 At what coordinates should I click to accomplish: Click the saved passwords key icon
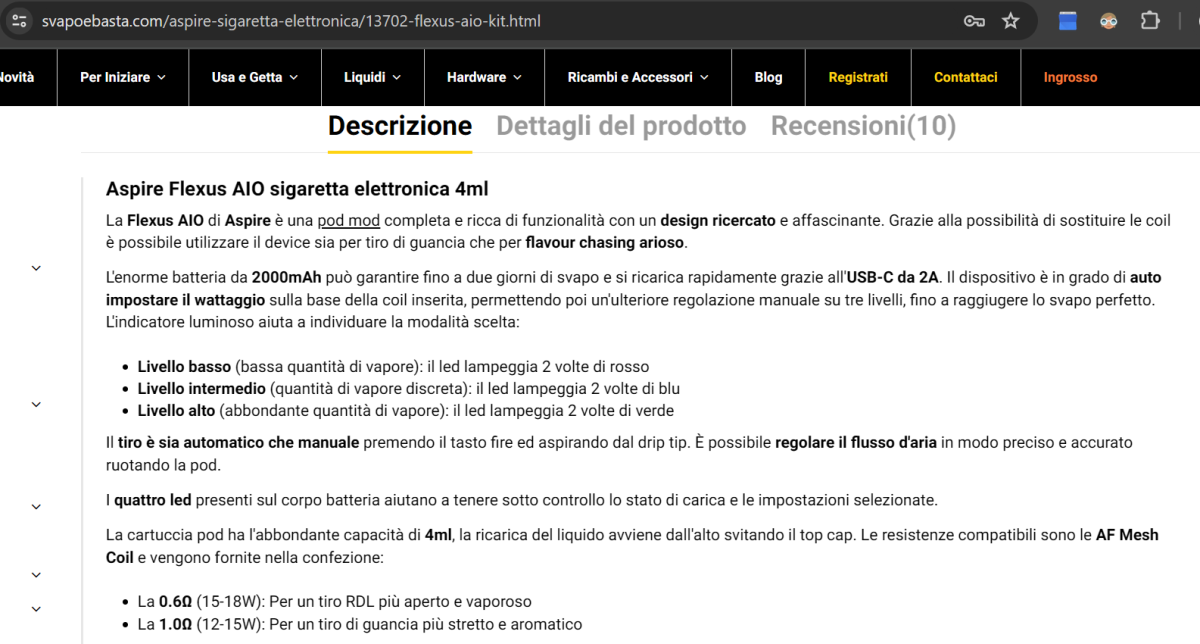click(974, 20)
